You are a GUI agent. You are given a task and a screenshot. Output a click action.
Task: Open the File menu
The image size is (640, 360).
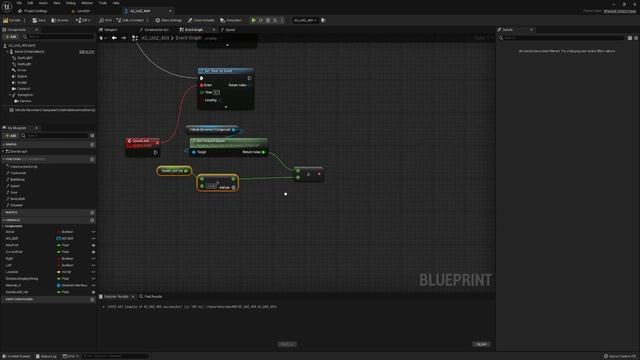tap(19, 3)
